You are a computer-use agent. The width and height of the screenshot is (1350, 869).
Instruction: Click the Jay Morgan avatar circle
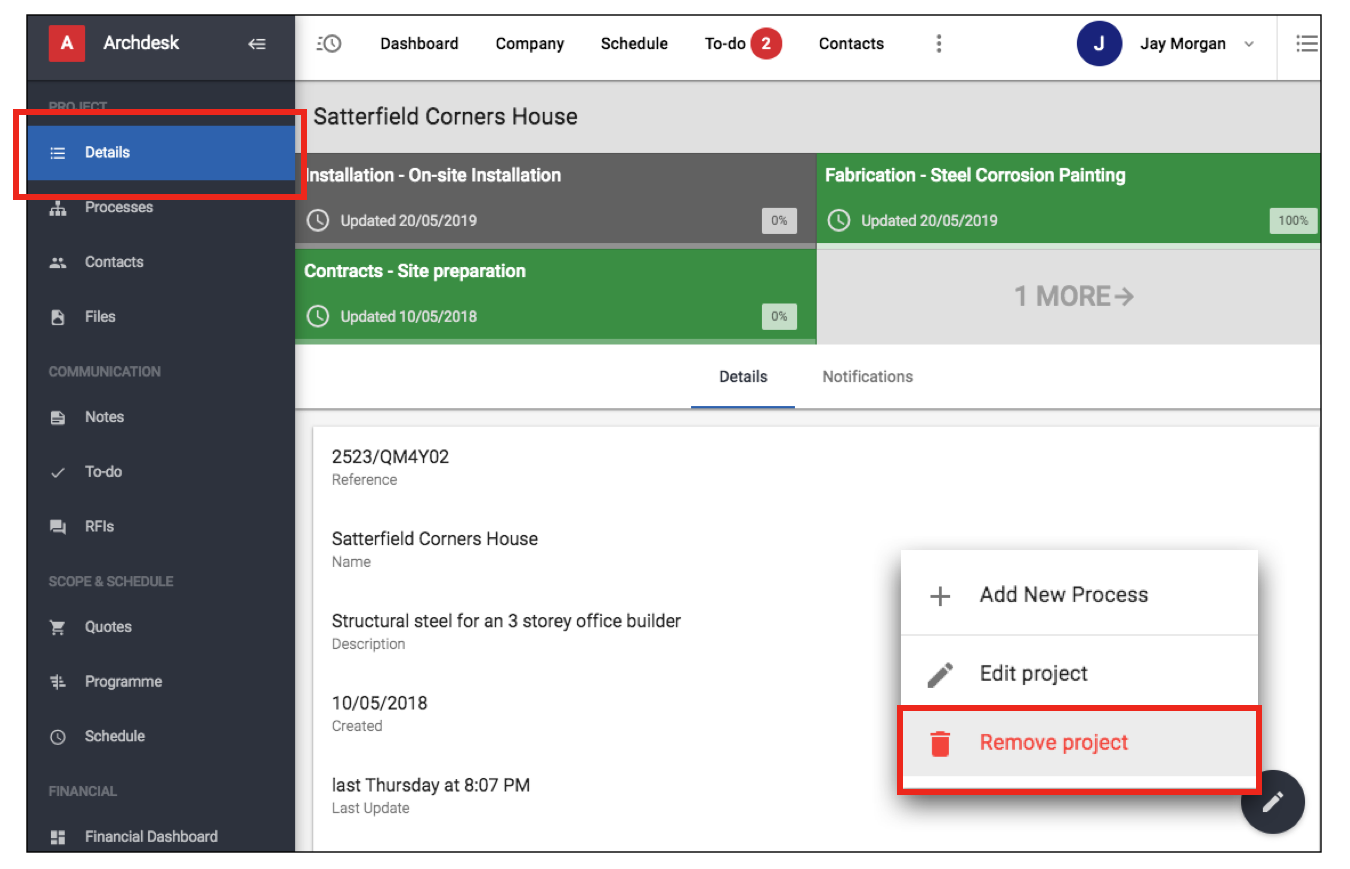tap(1099, 43)
